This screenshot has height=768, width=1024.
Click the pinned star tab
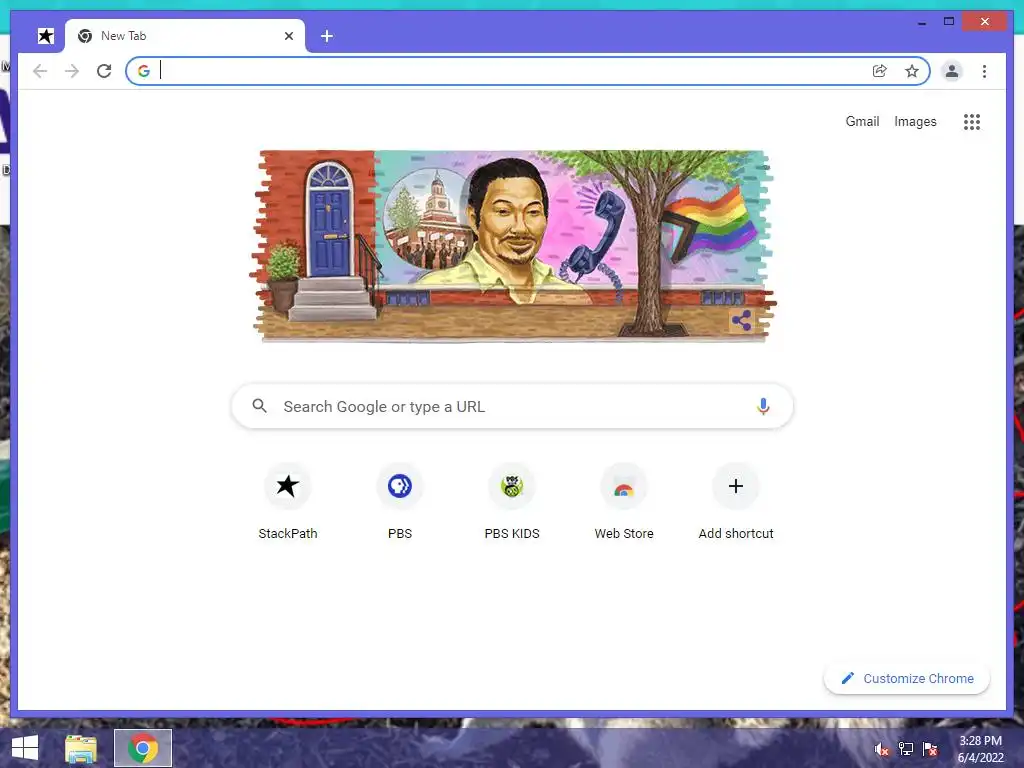(x=45, y=36)
